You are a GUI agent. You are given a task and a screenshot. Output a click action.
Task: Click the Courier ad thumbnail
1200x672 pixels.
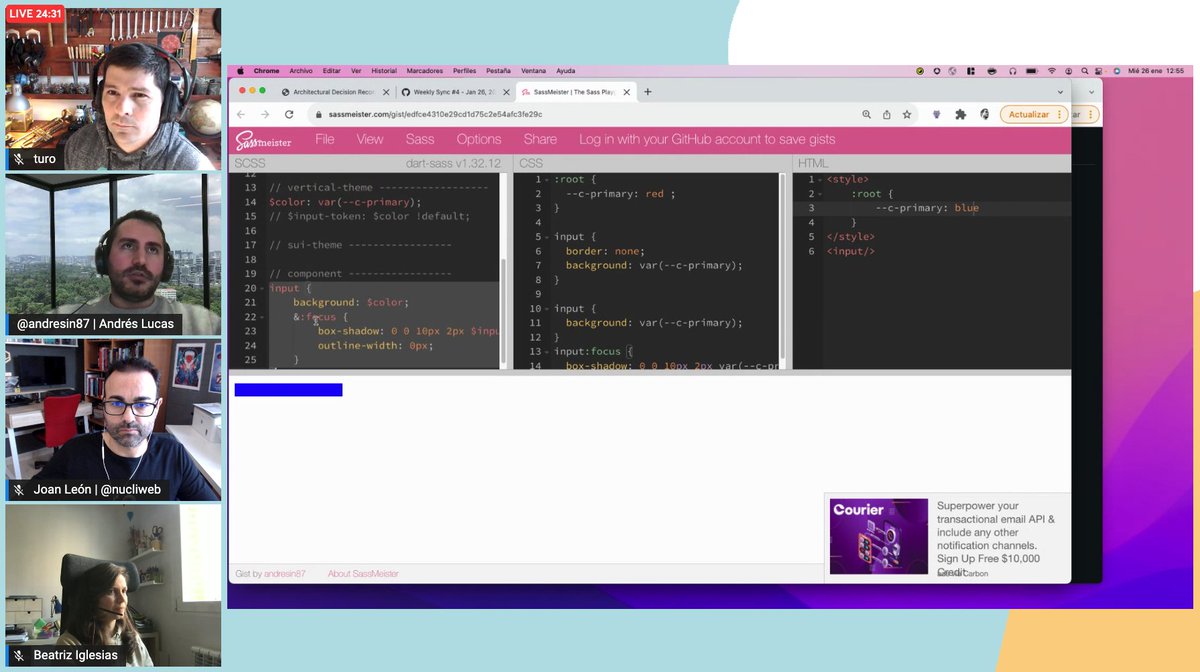click(879, 536)
